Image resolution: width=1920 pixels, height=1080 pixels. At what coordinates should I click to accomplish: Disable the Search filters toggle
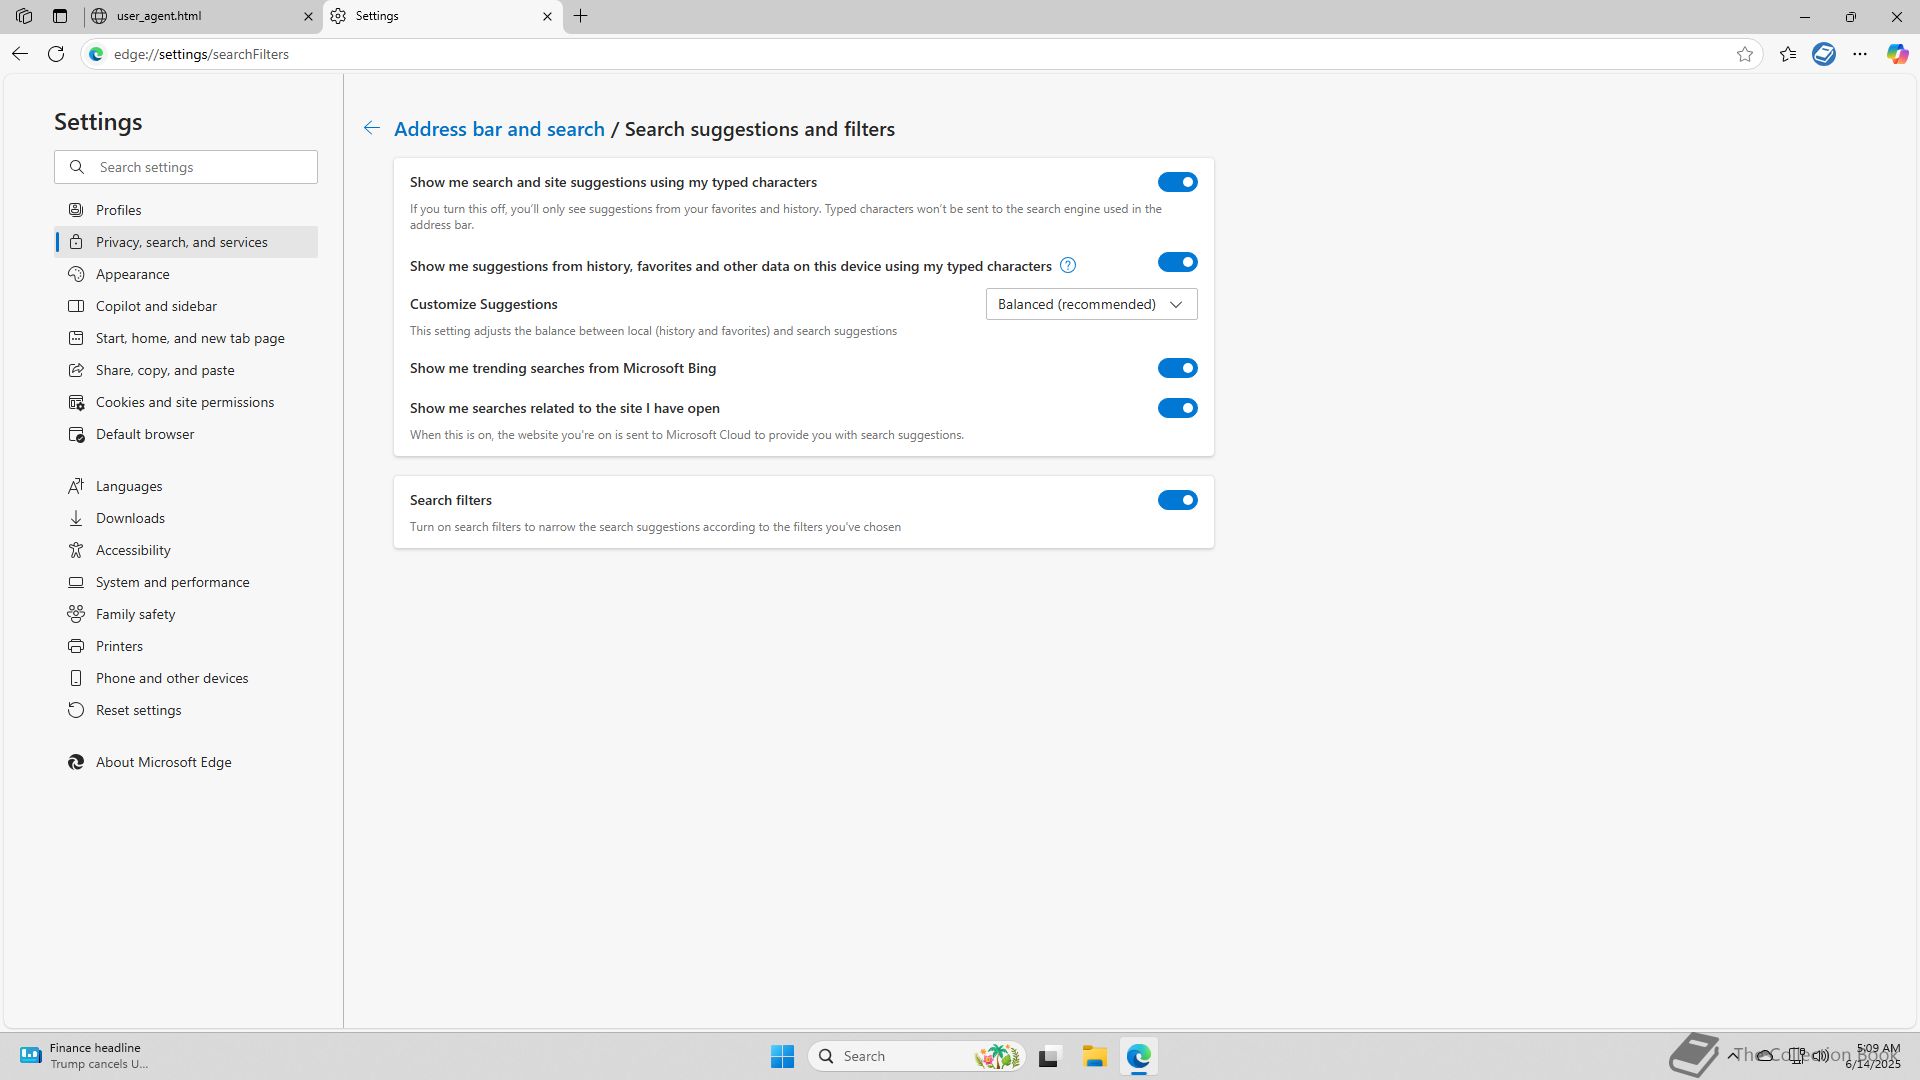[1177, 500]
